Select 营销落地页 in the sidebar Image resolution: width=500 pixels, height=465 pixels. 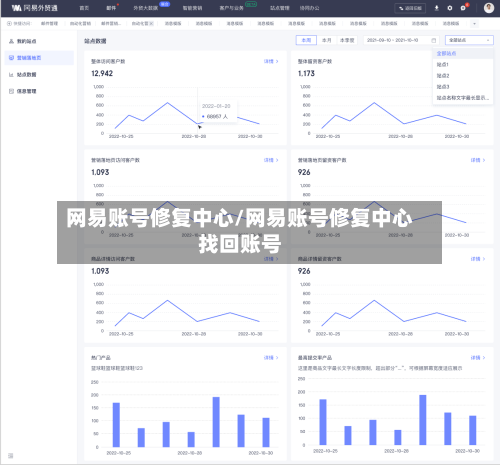click(29, 58)
